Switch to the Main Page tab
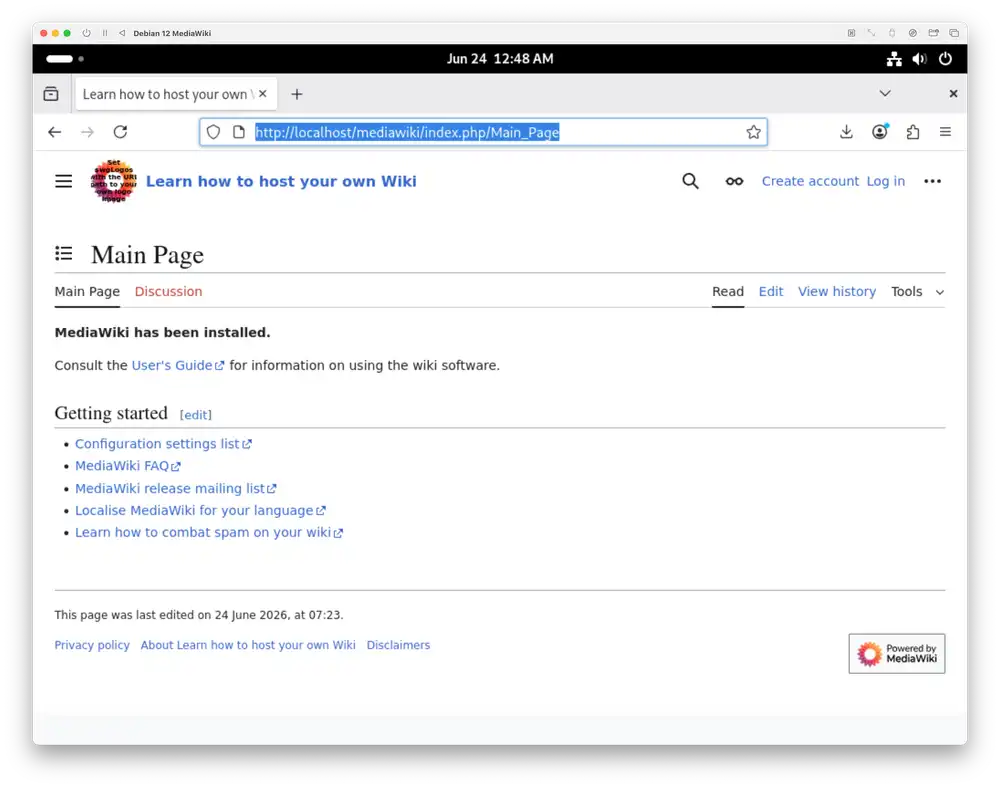The image size is (1000, 788). pyautogui.click(x=87, y=291)
